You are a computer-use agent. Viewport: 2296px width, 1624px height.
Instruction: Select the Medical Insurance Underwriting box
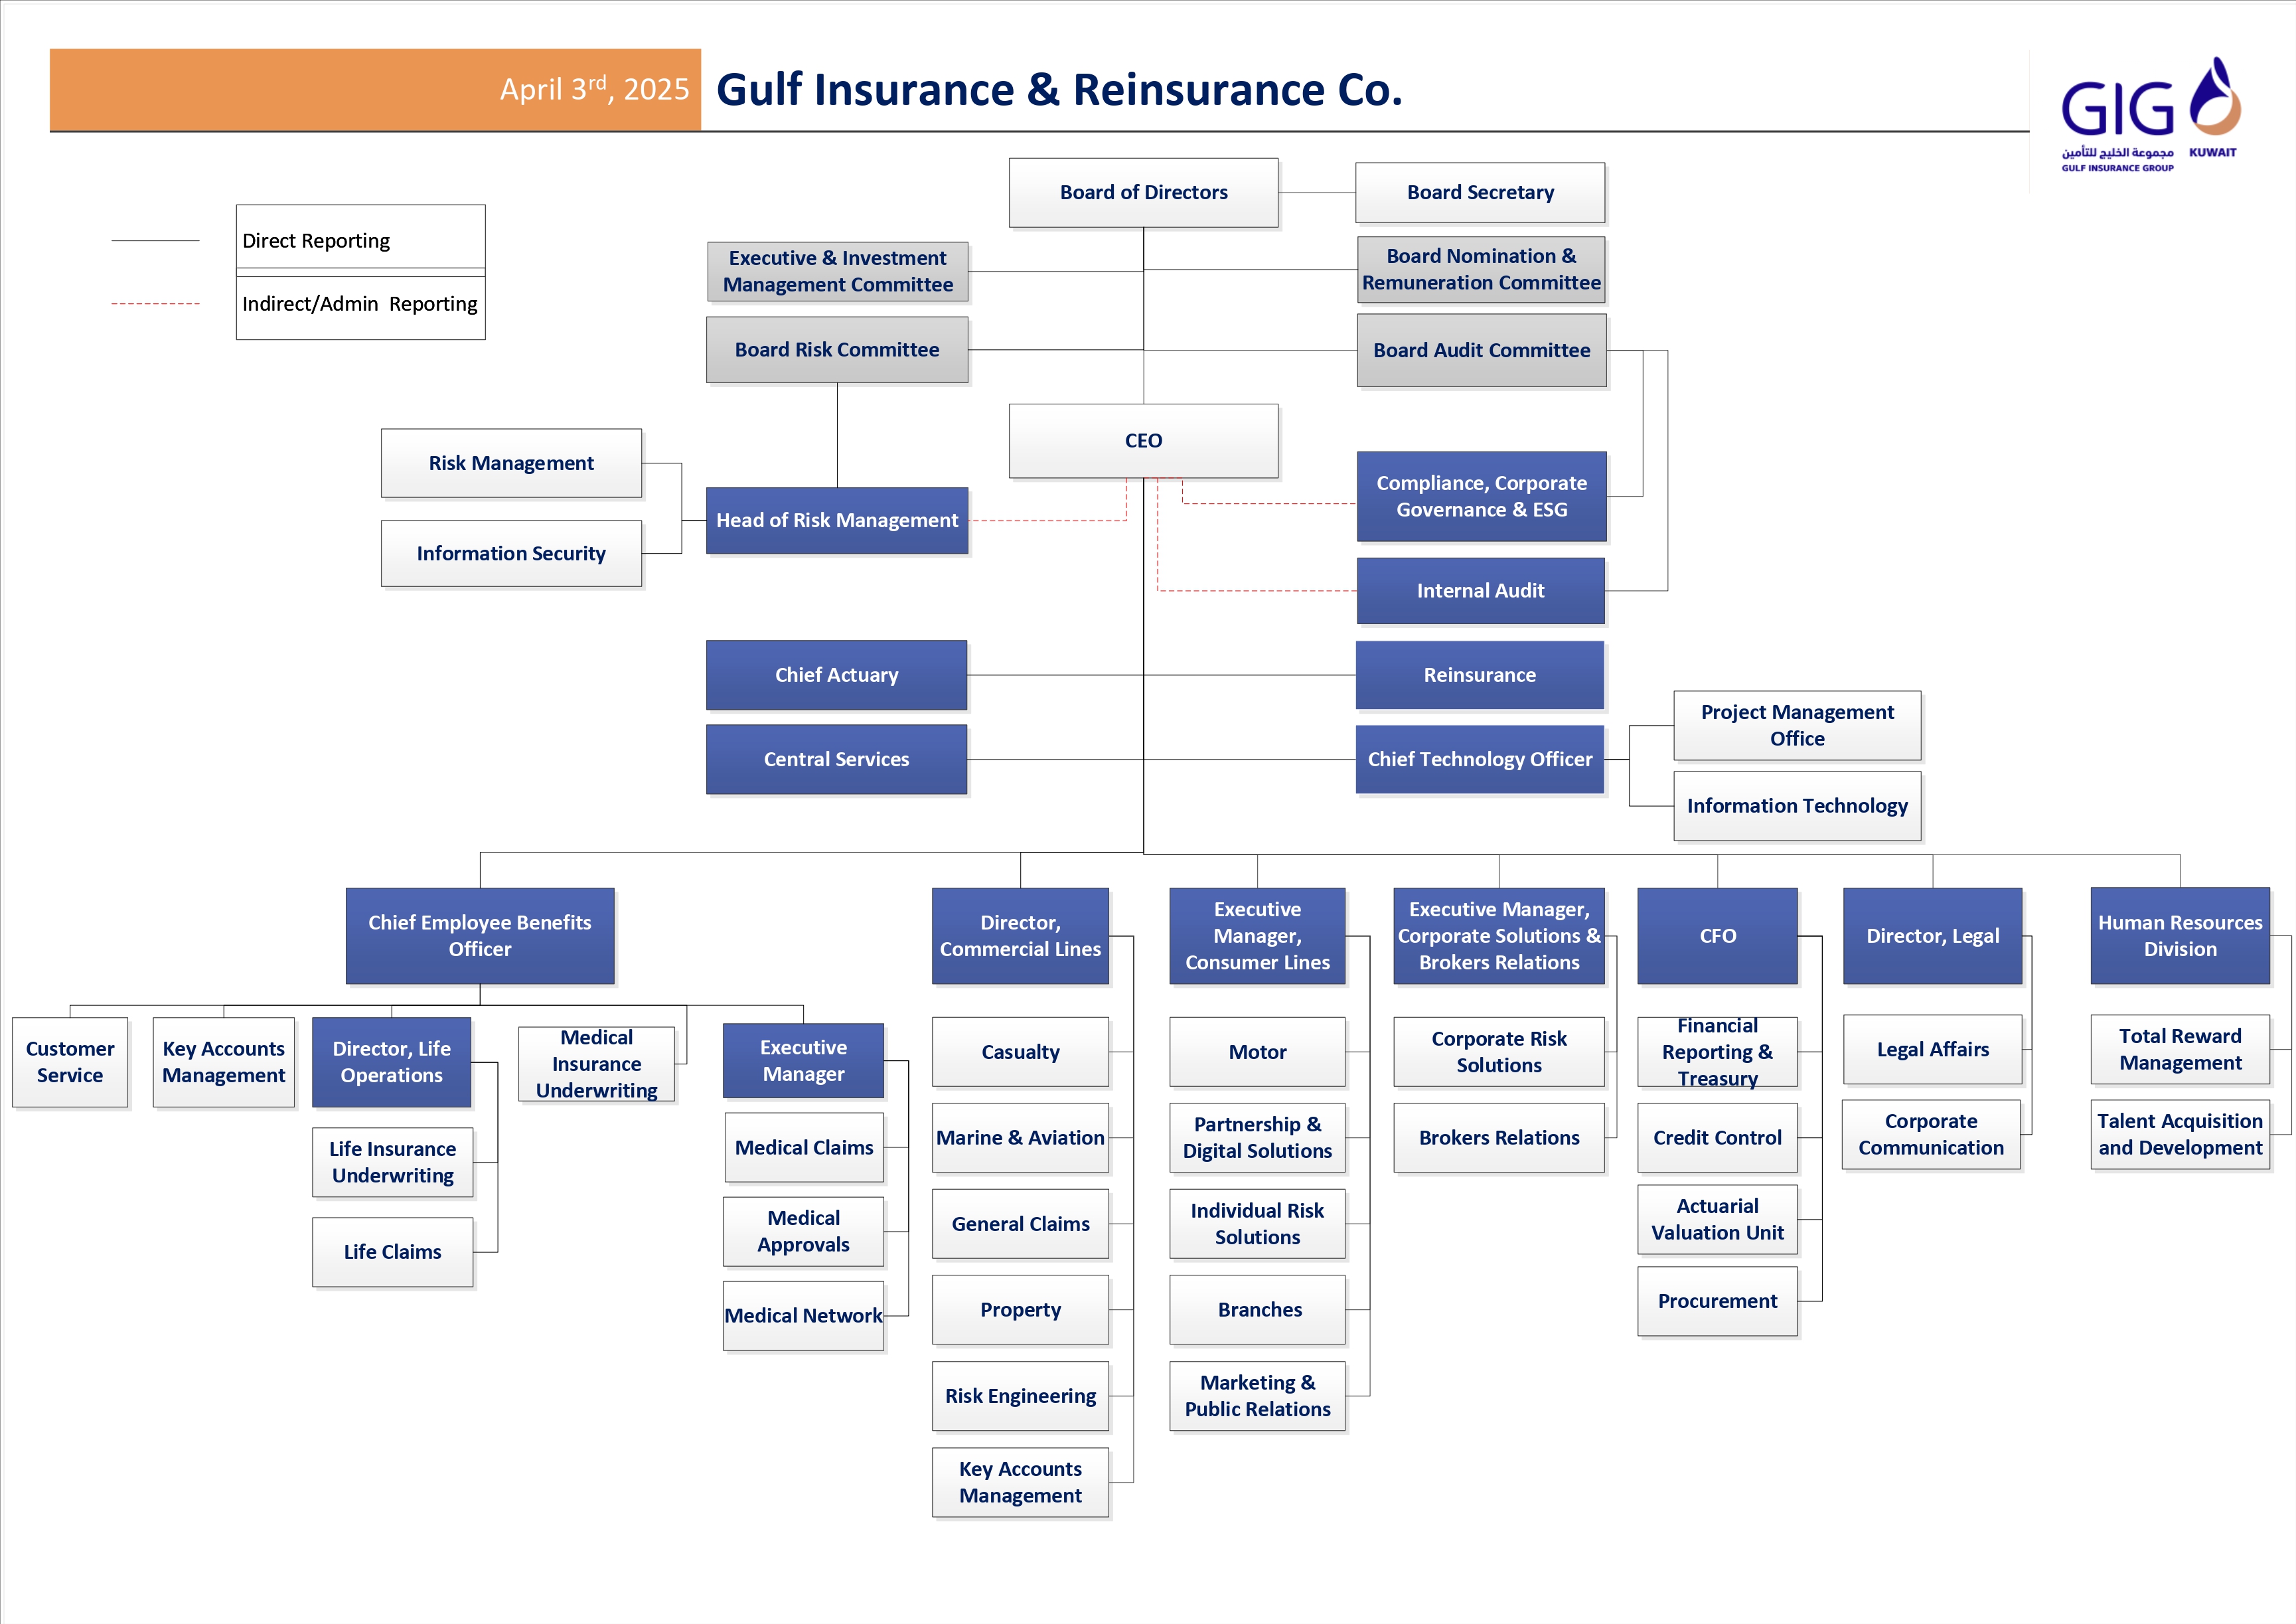point(596,1064)
